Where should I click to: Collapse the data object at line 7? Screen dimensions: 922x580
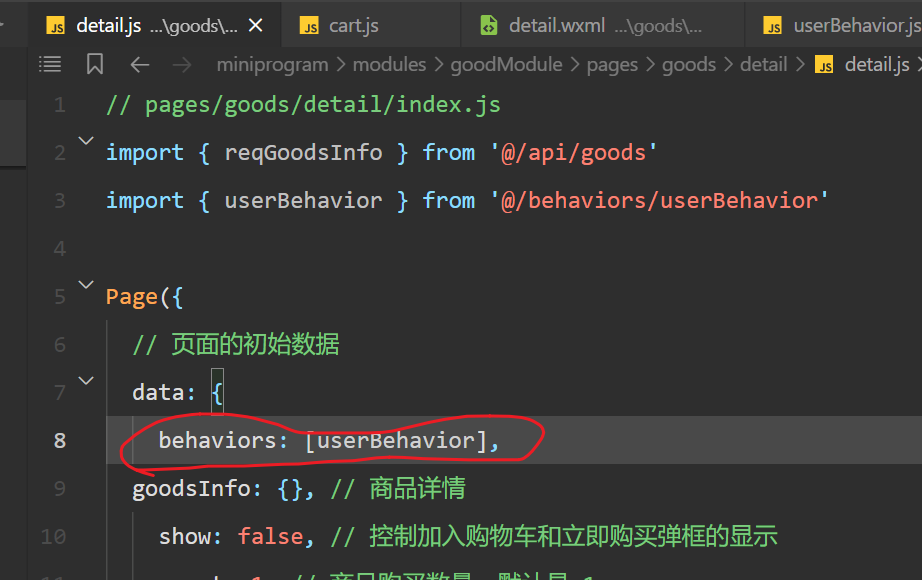click(86, 381)
